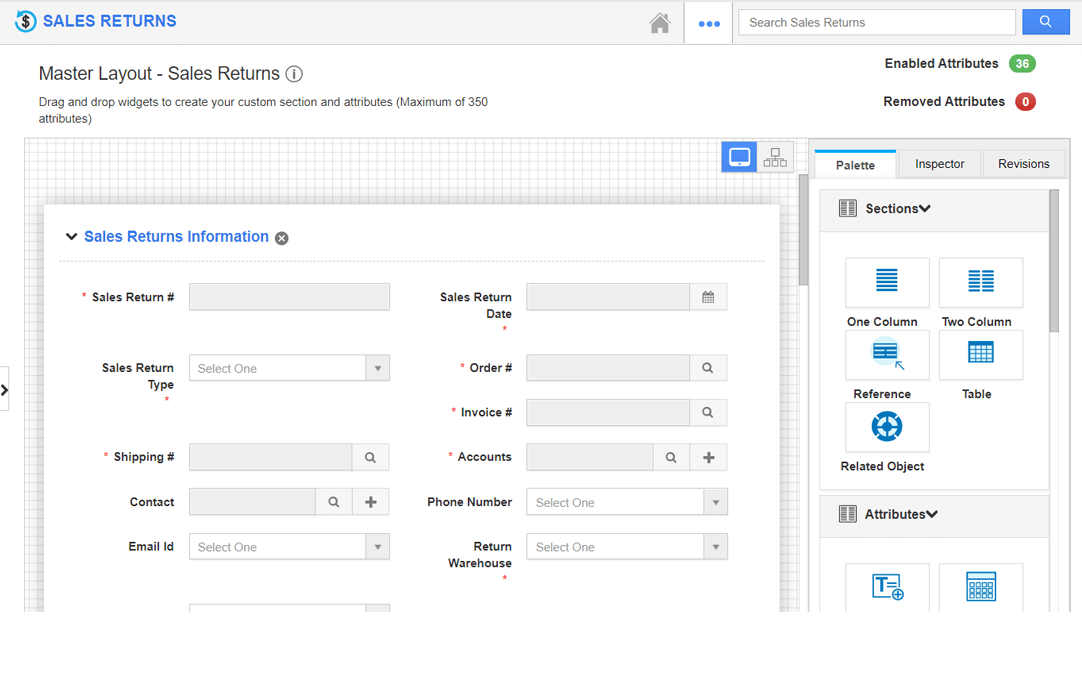Click the add button beside Accounts
This screenshot has height=689, width=1082.
click(708, 457)
